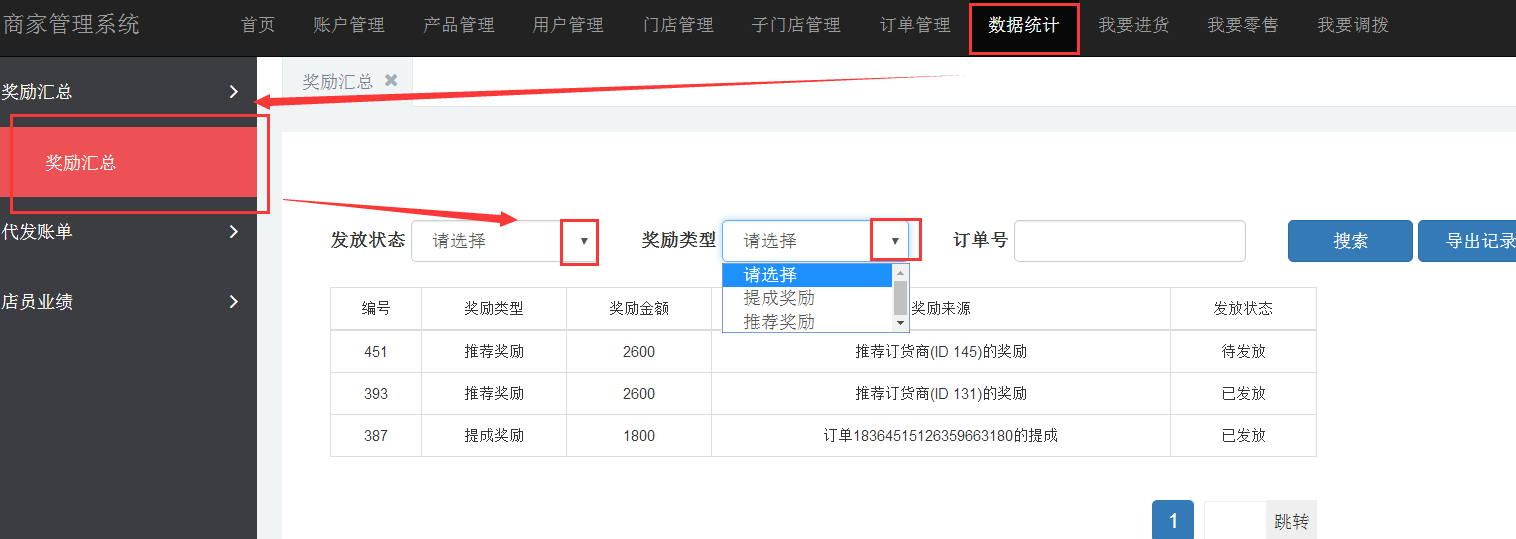This screenshot has height=539, width=1516.
Task: Click the 1800 amount cell
Action: click(639, 436)
